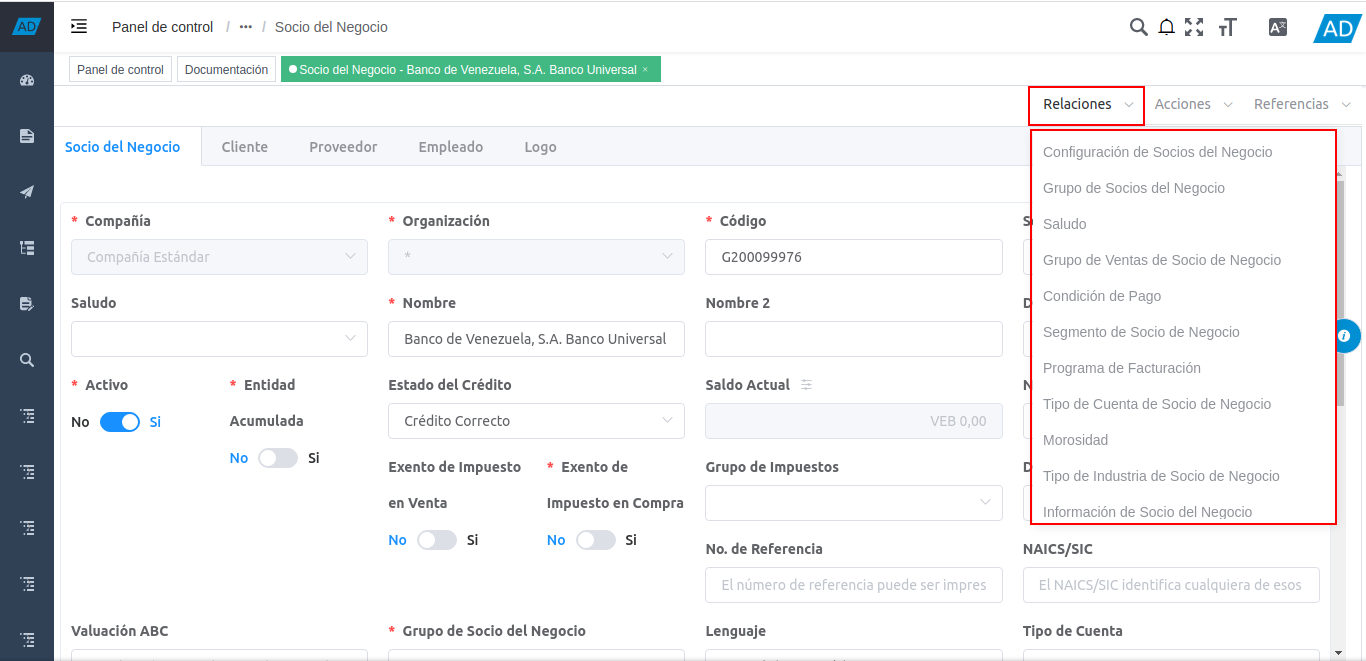Click the Documentación button

pos(227,70)
